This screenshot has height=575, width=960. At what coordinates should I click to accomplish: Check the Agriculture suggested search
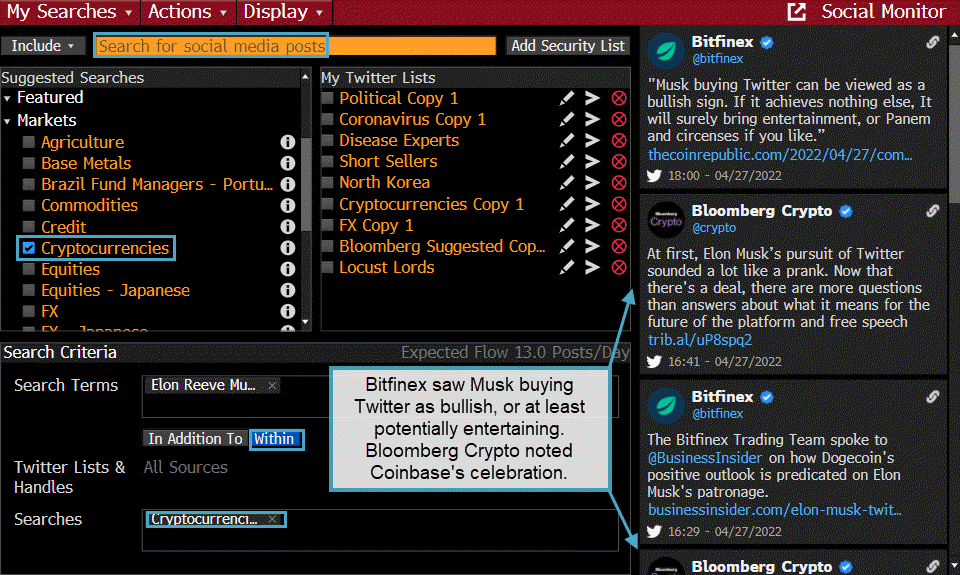(28, 142)
